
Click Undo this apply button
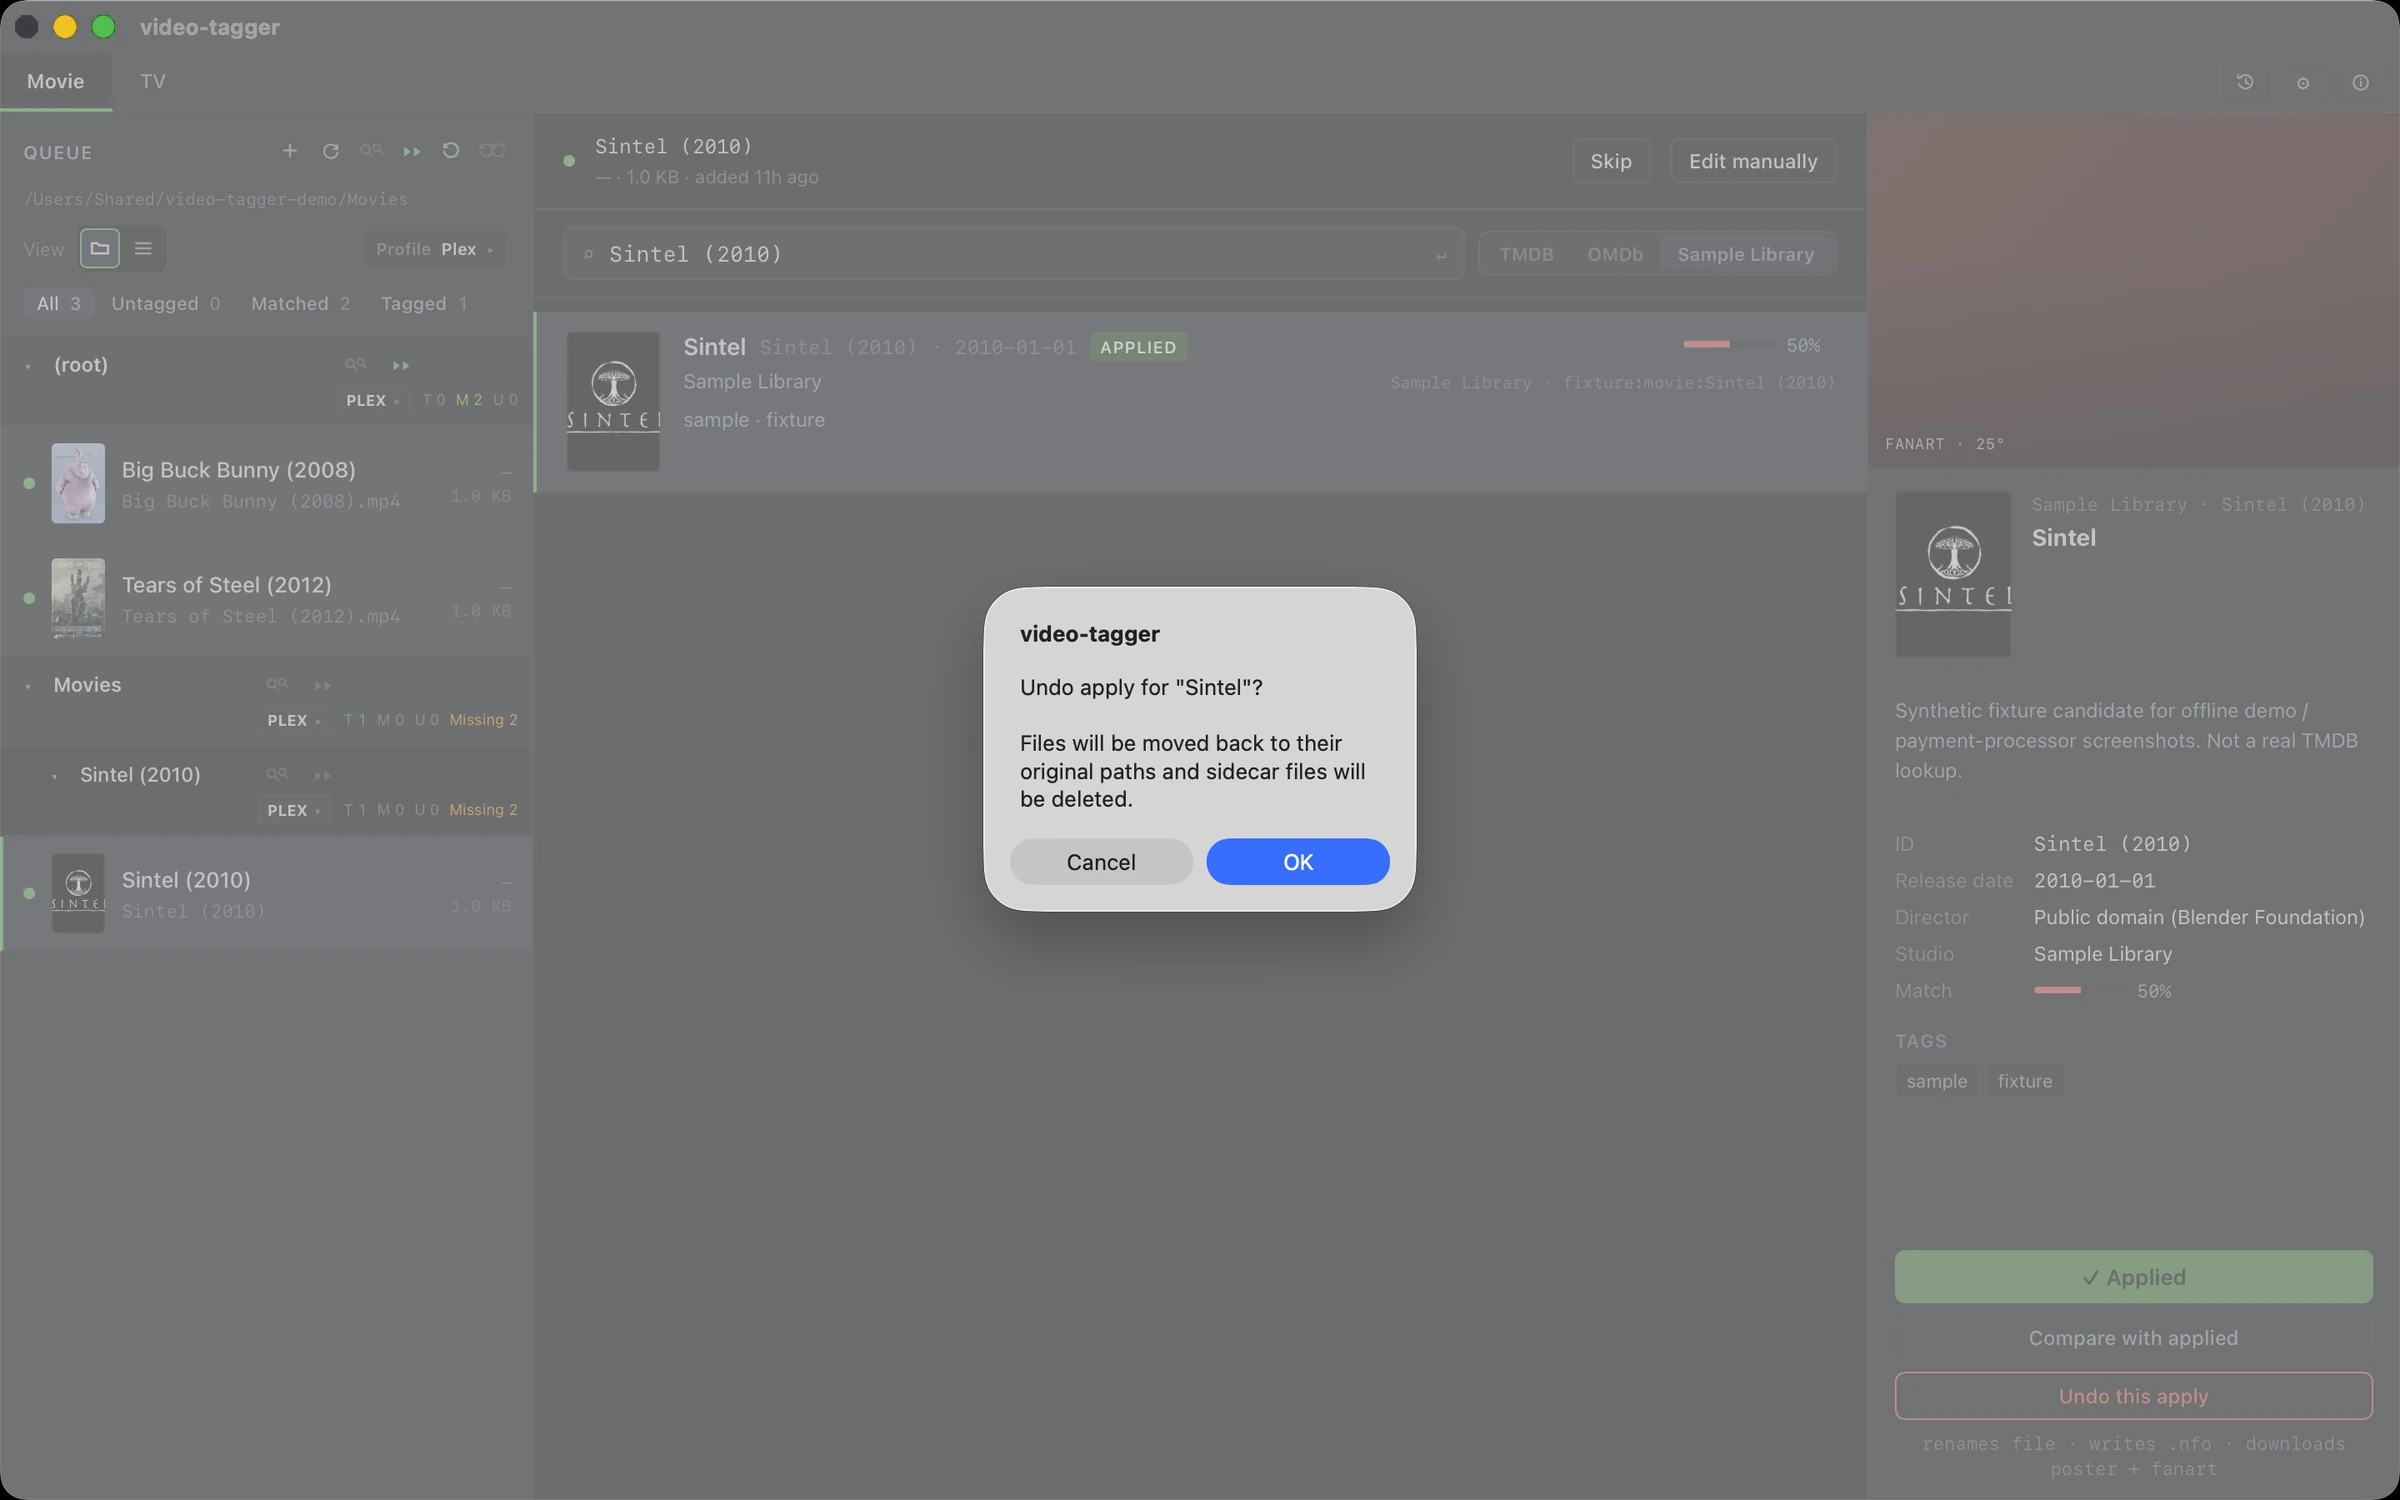(x=2133, y=1396)
